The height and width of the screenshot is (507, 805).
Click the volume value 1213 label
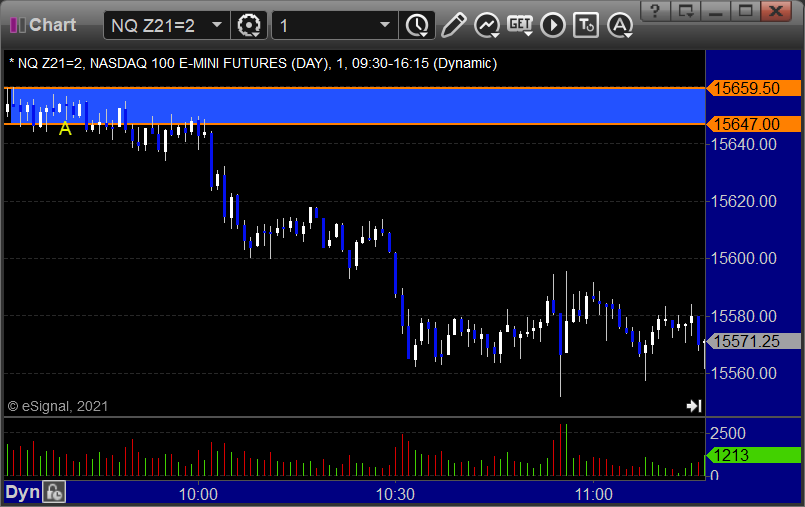coord(753,455)
